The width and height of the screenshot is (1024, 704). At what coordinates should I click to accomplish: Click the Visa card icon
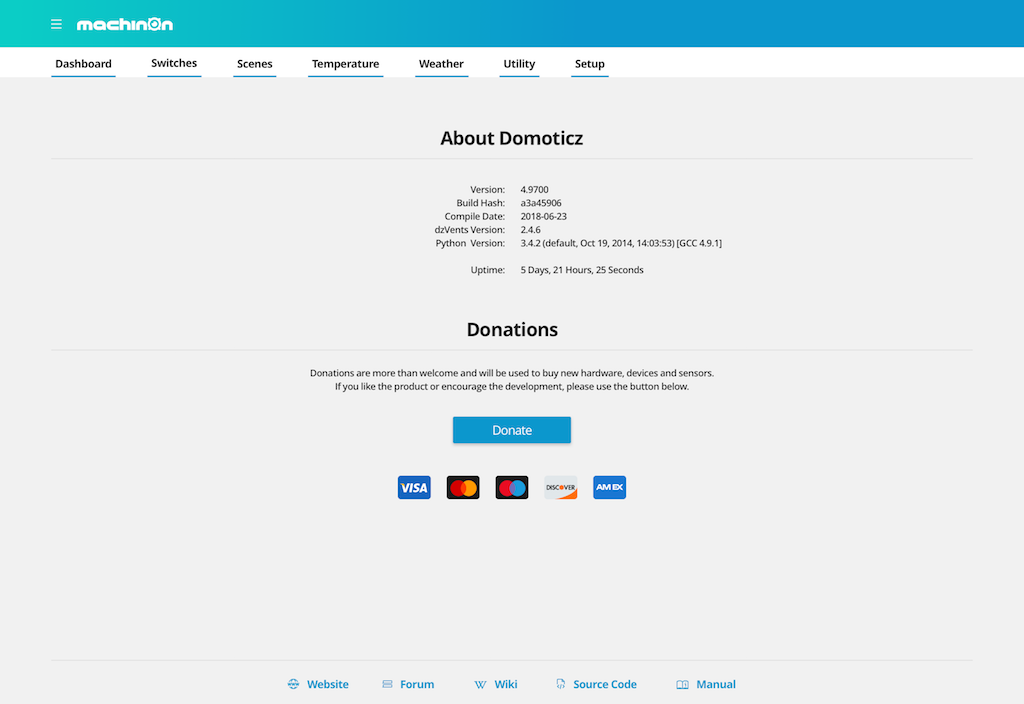click(414, 487)
